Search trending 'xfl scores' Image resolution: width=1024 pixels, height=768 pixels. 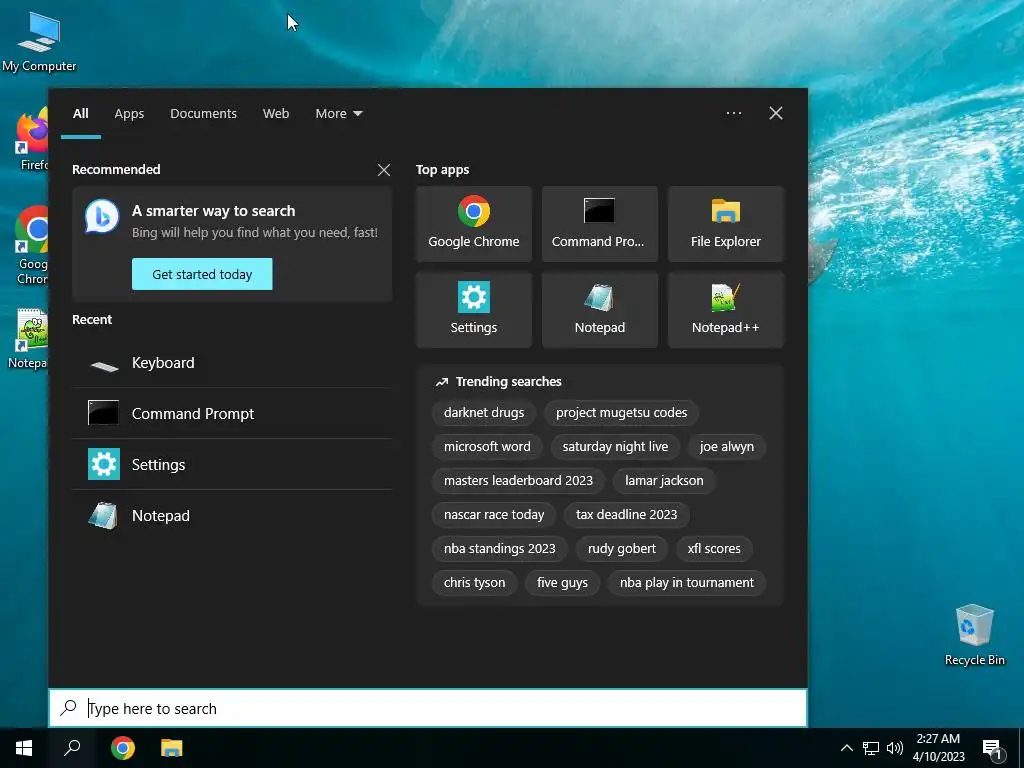tap(714, 549)
